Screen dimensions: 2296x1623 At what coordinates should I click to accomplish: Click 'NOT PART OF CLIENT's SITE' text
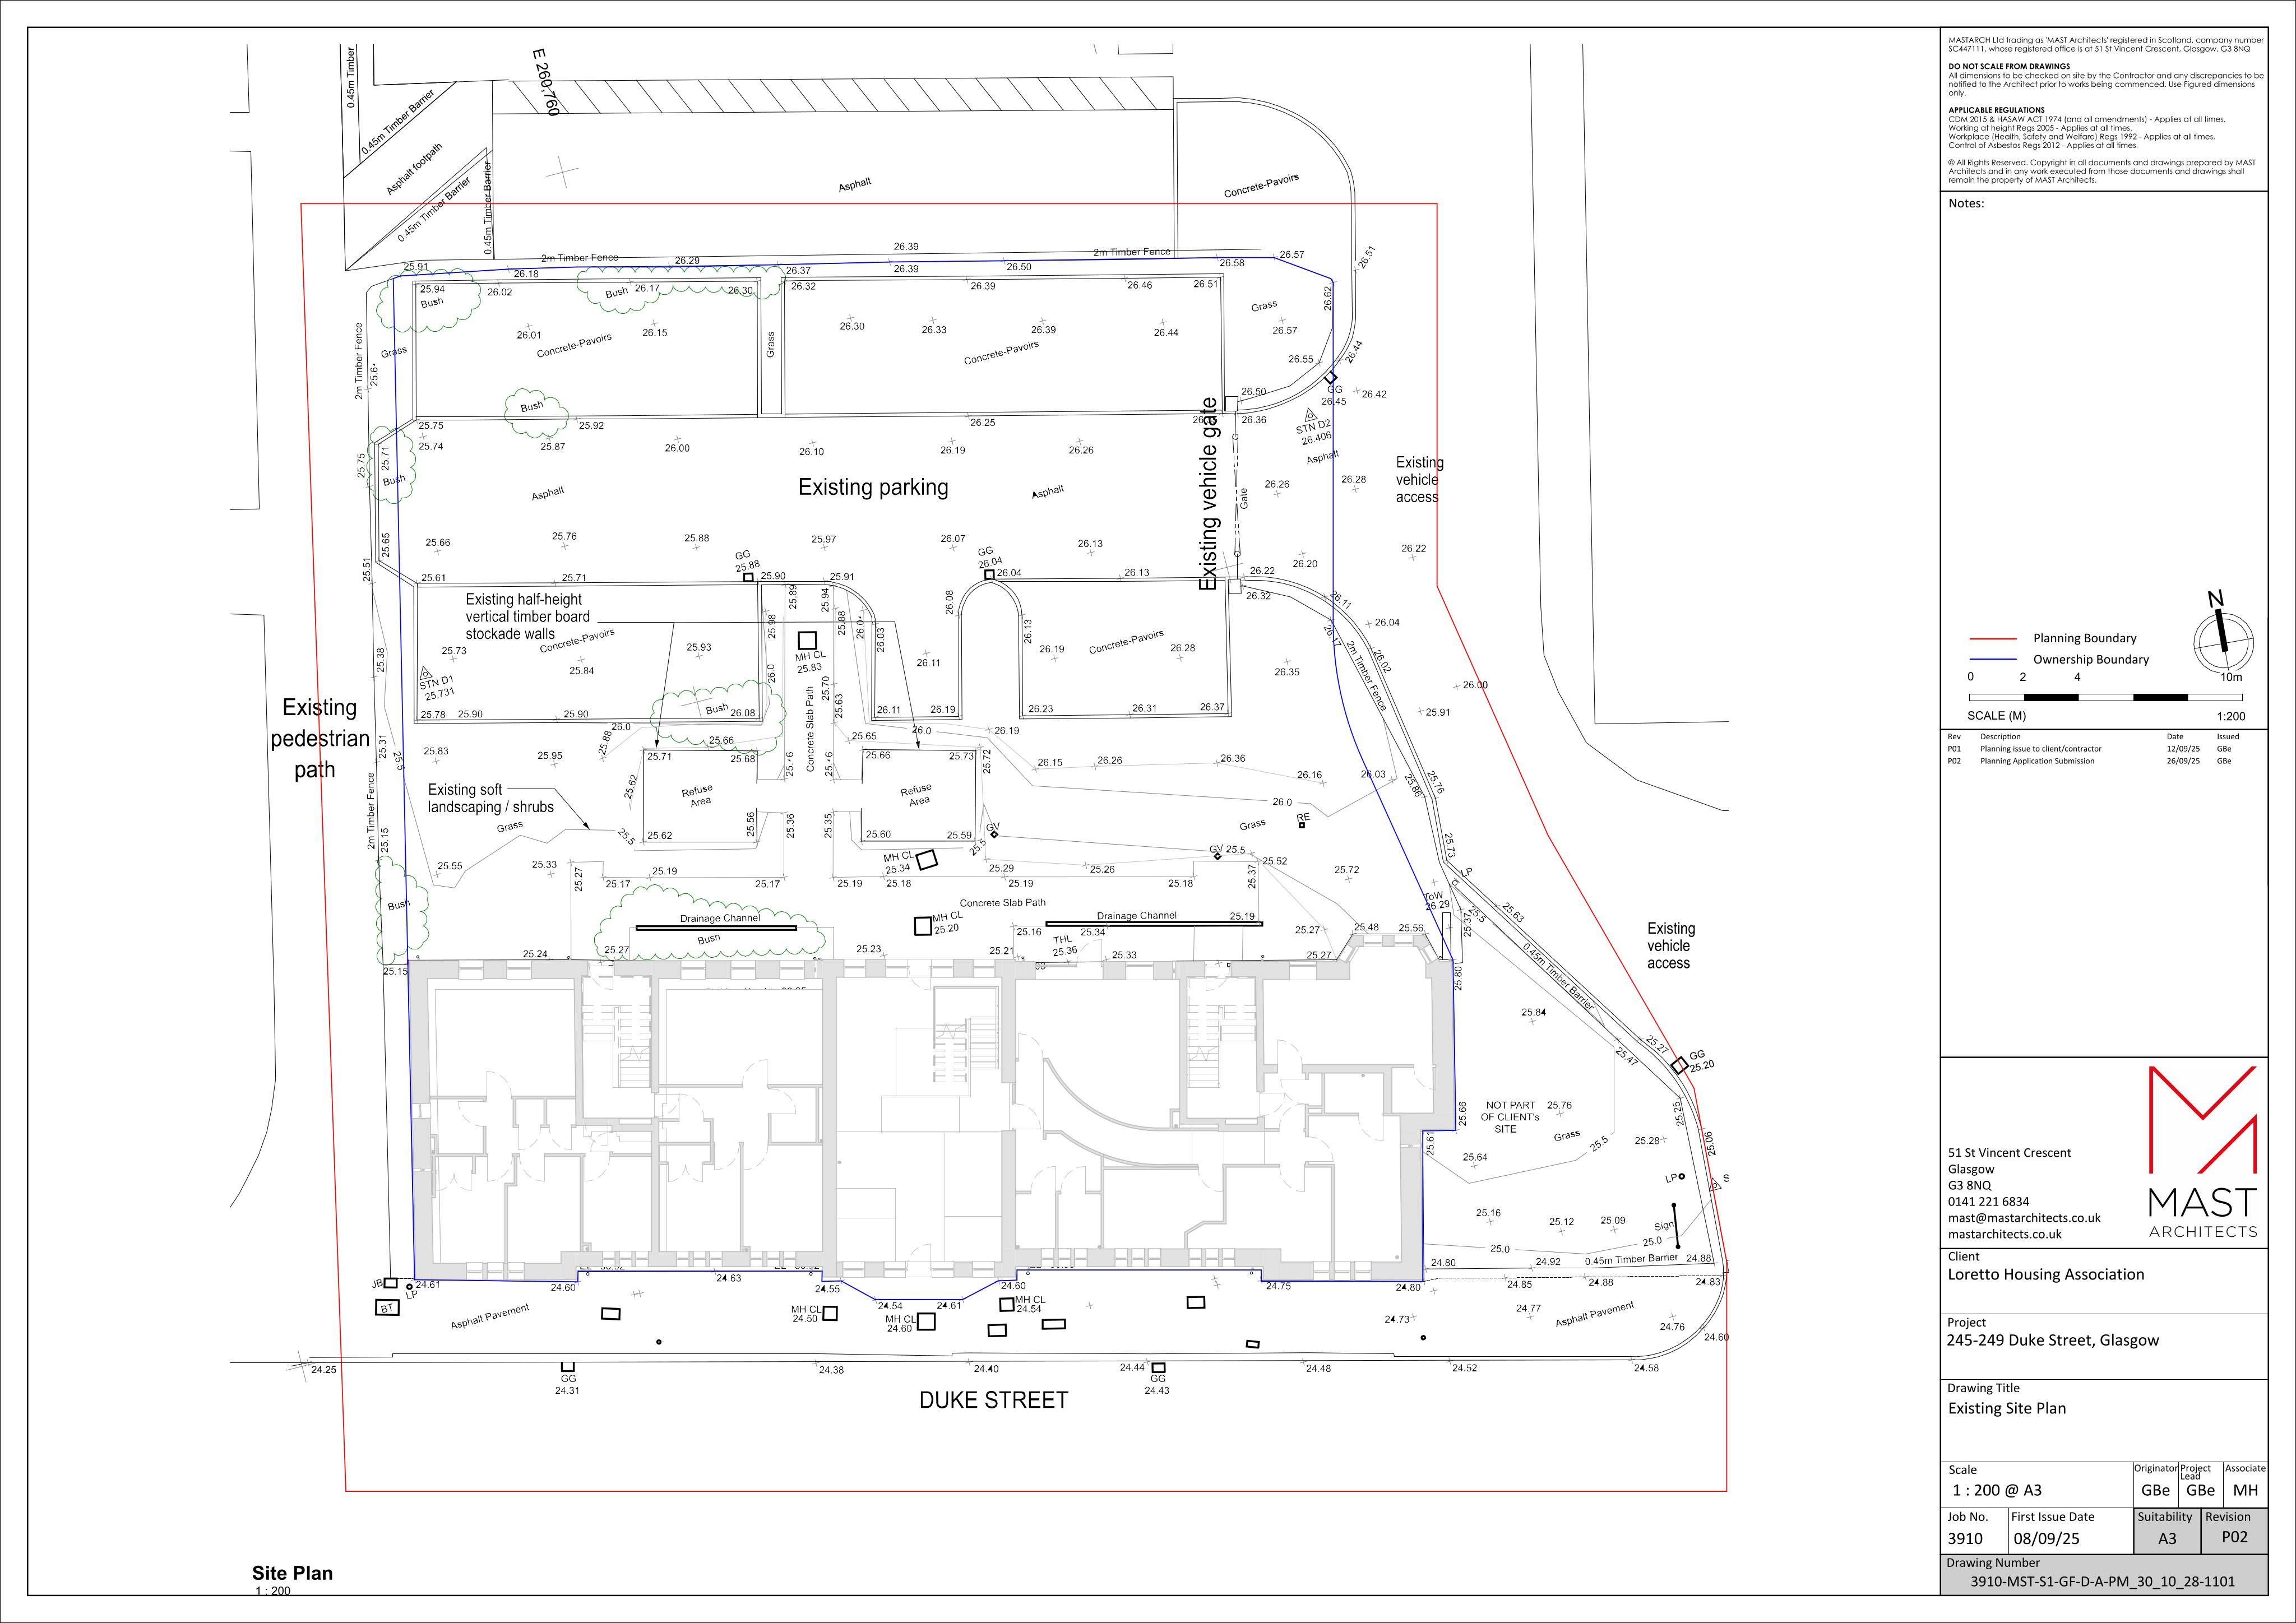tap(1509, 1117)
